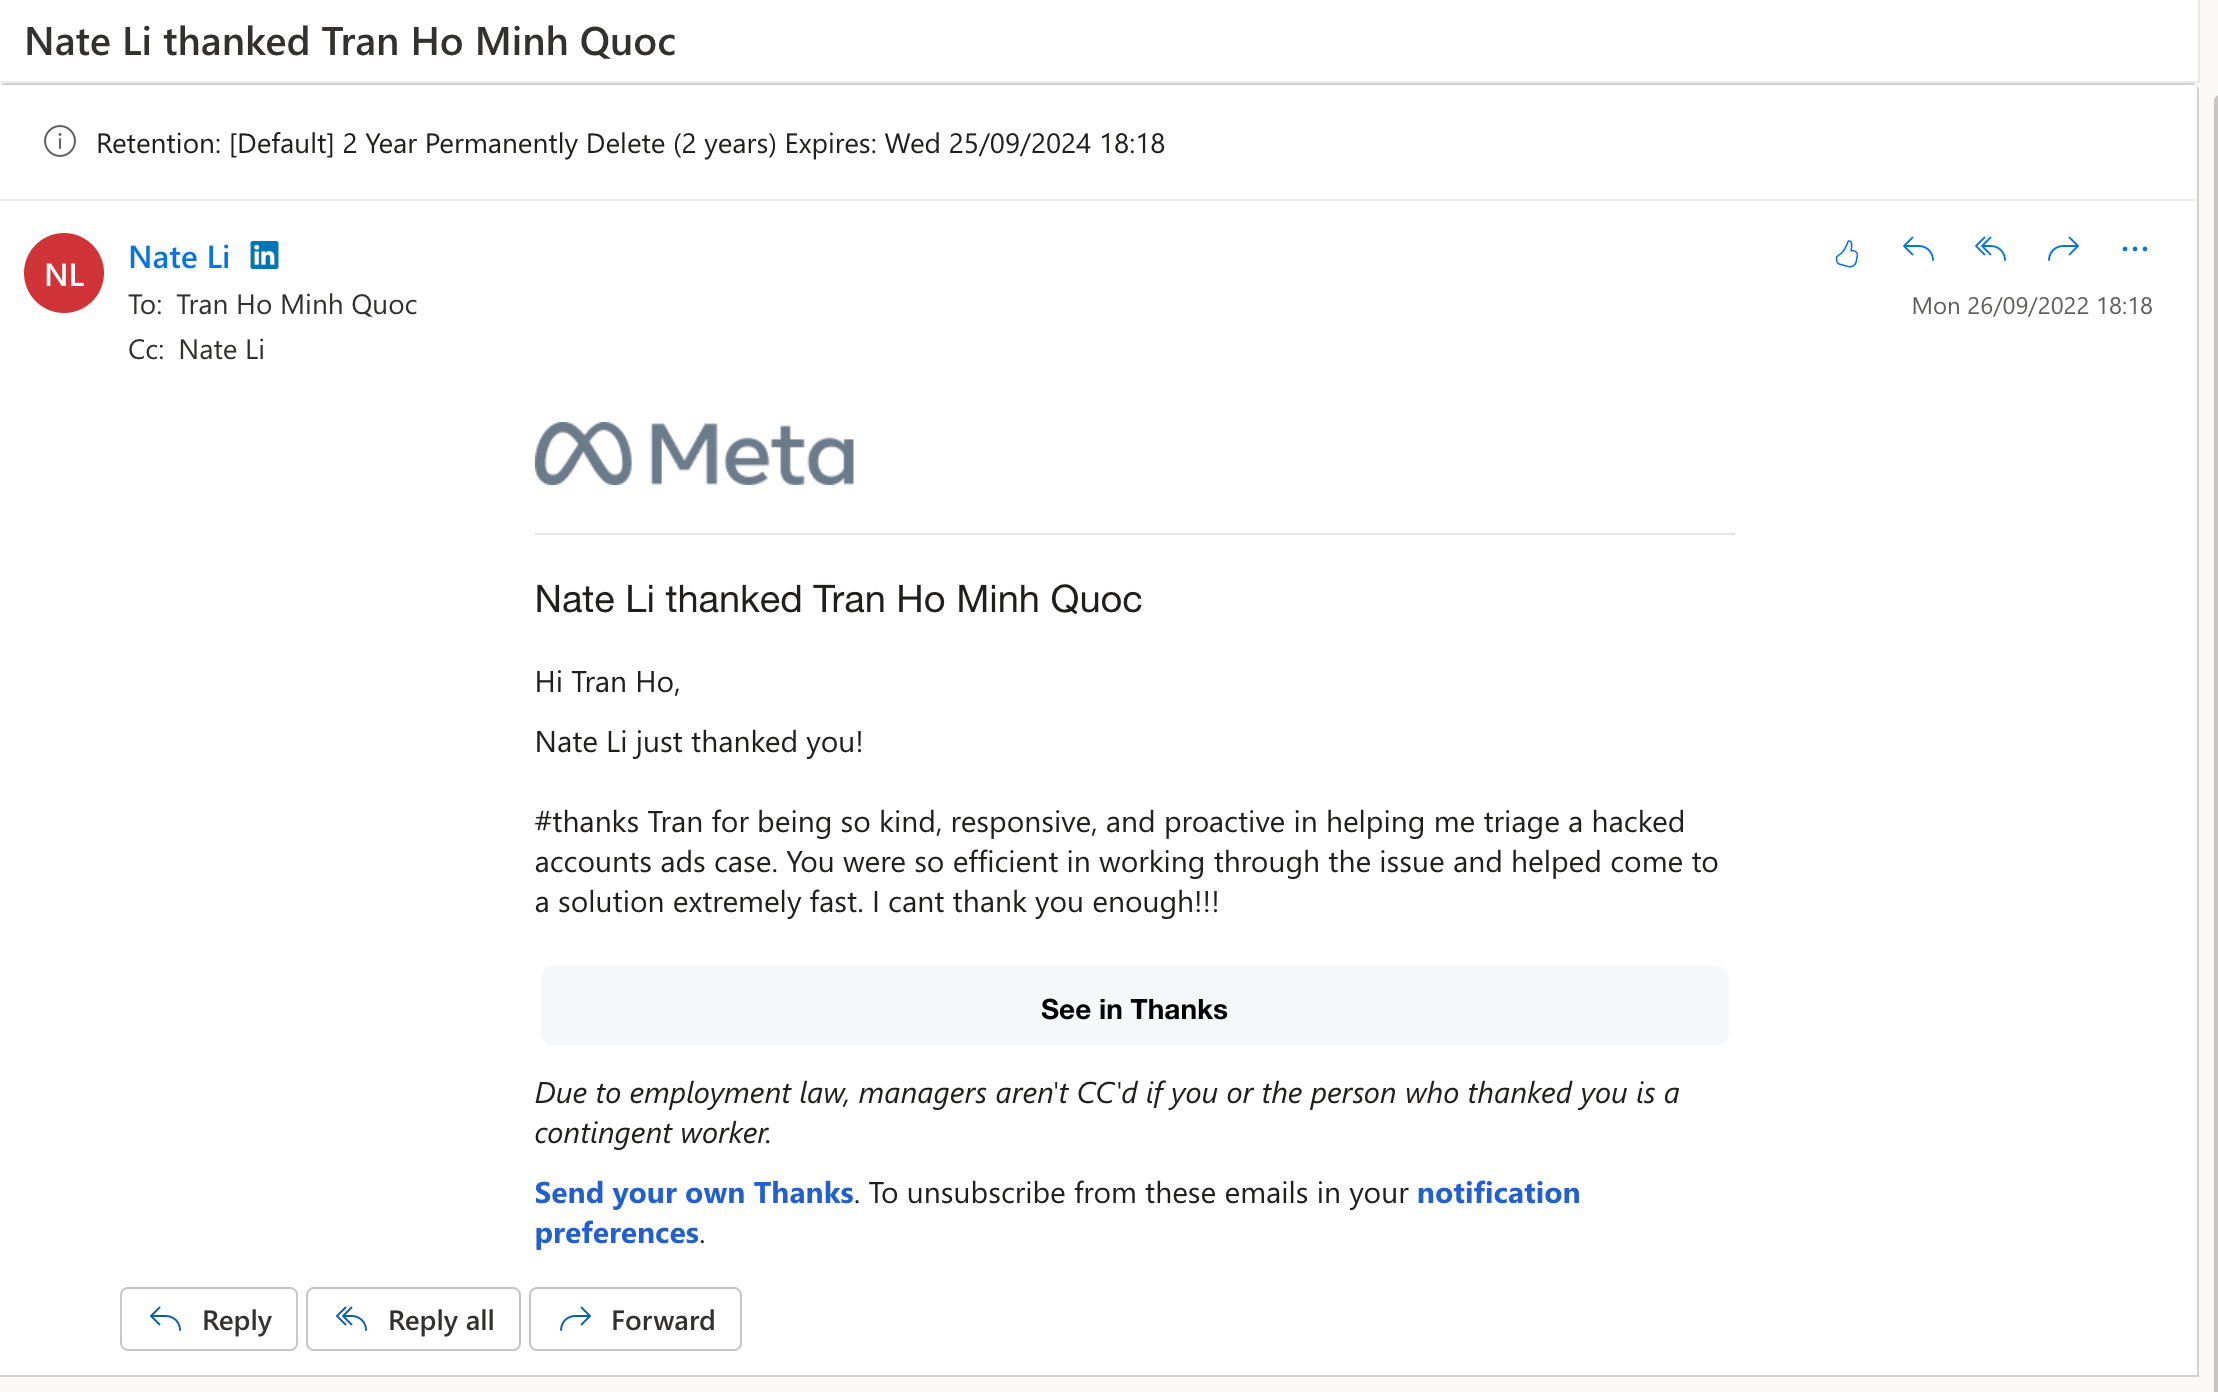
Task: Open the Send your own Thanks link
Action: tap(693, 1192)
